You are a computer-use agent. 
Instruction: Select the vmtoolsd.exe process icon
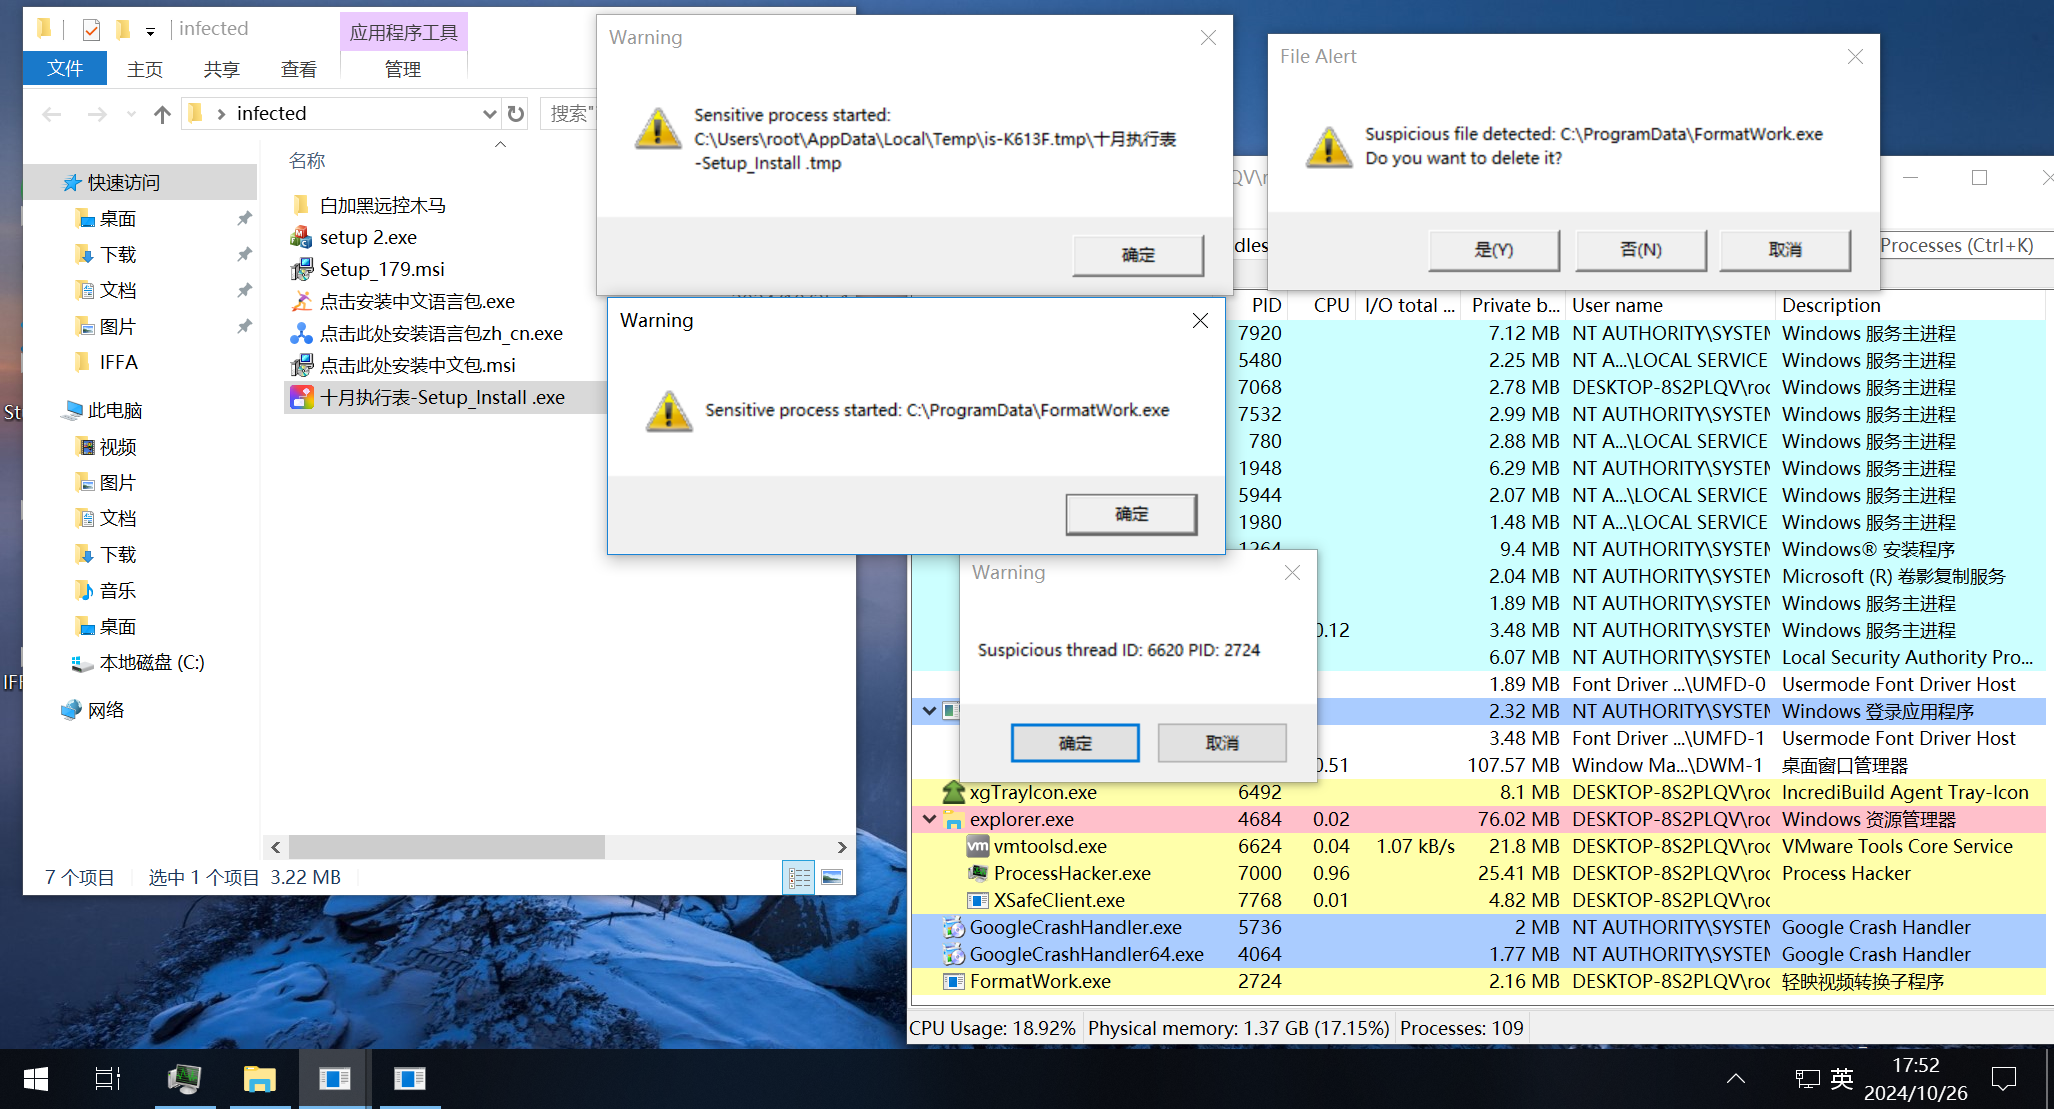[977, 846]
